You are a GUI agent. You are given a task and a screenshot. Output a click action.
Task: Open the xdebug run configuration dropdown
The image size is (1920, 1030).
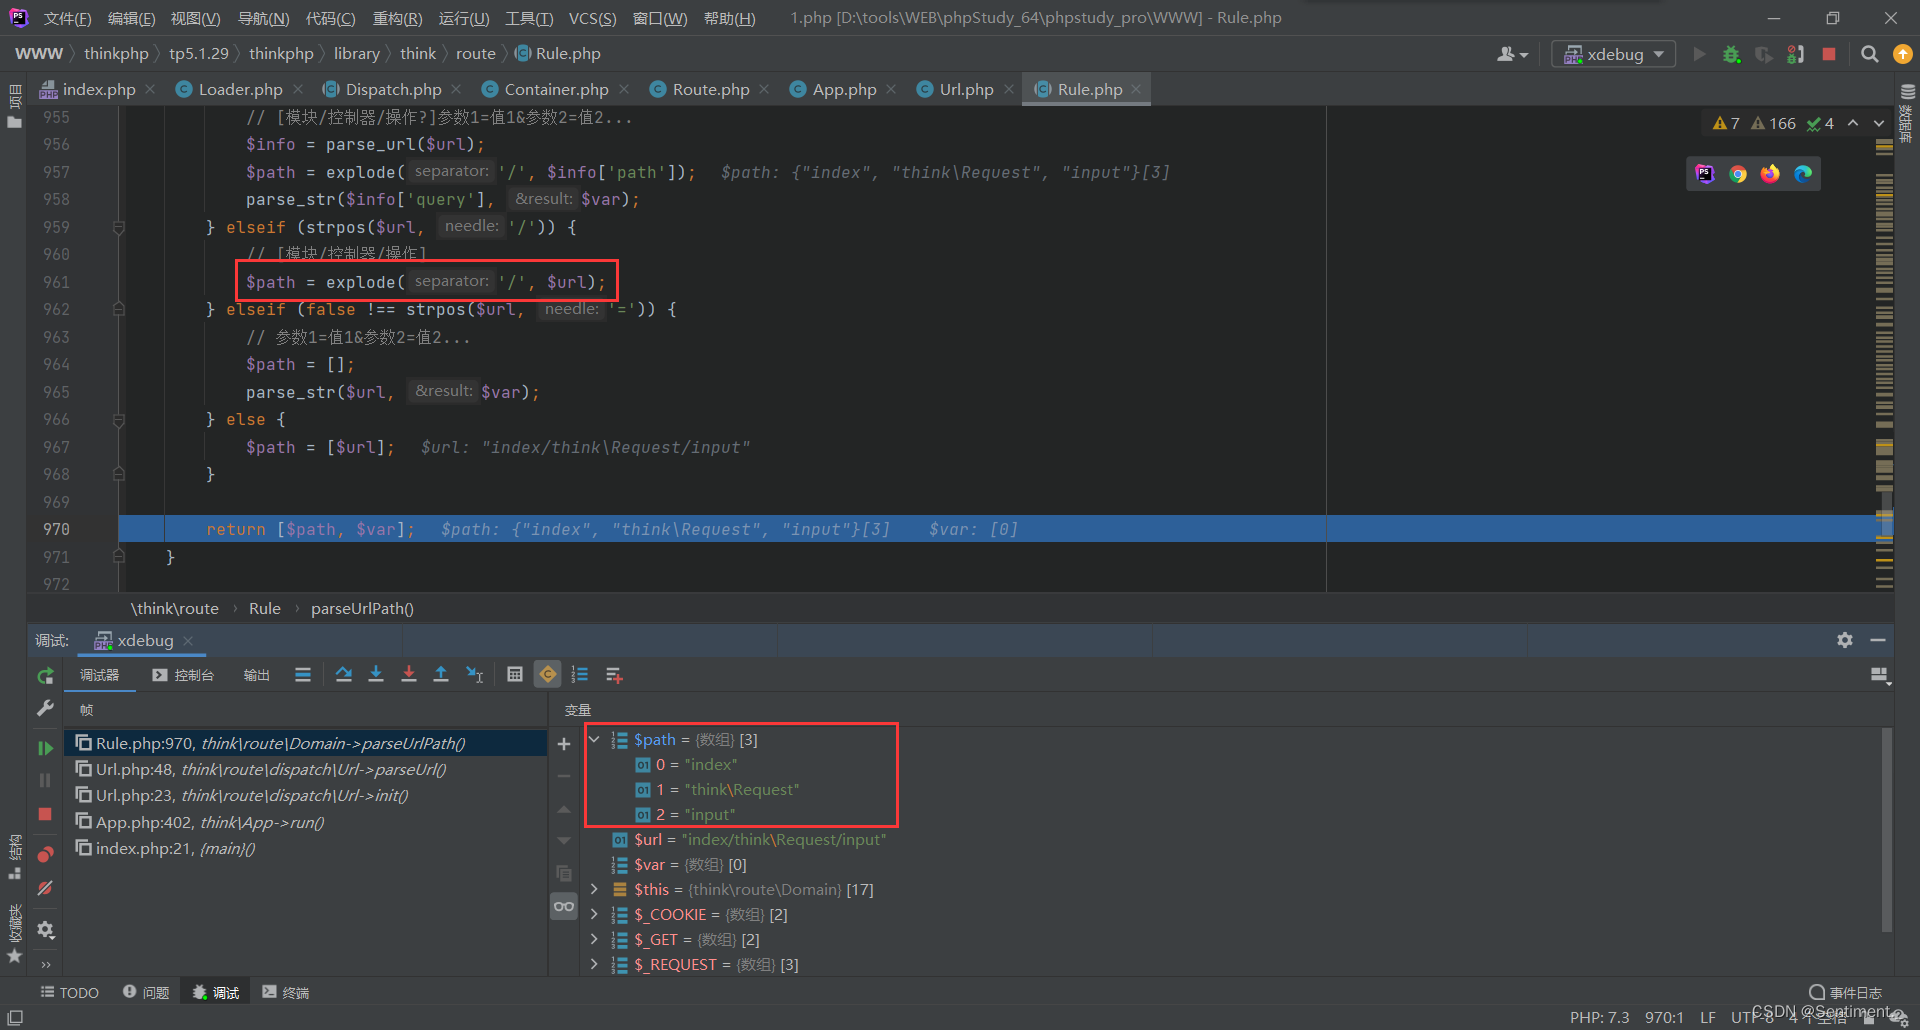point(1613,54)
